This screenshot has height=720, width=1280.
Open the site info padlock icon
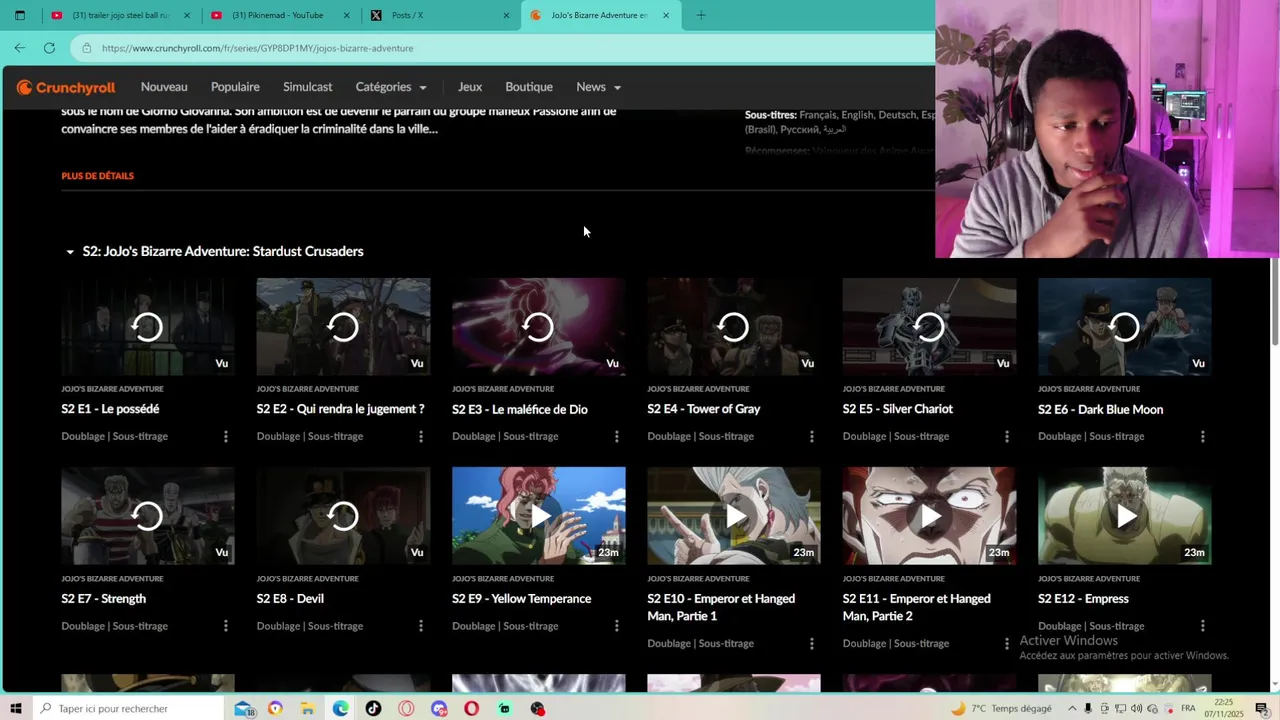coord(87,48)
